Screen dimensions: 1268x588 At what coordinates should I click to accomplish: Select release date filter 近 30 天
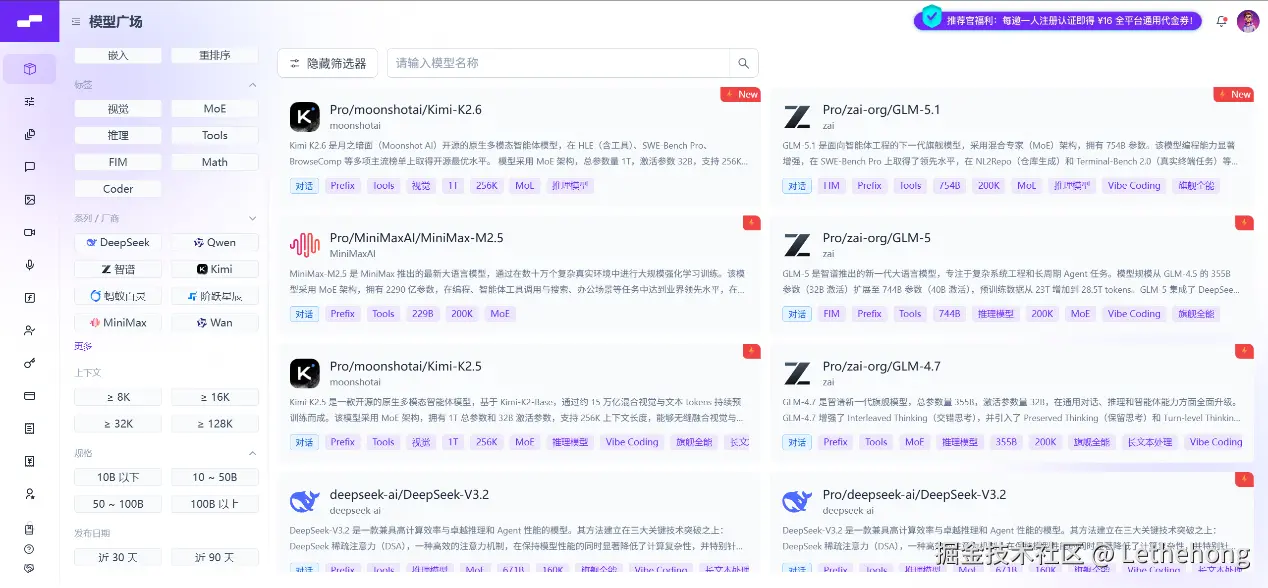[x=118, y=557]
